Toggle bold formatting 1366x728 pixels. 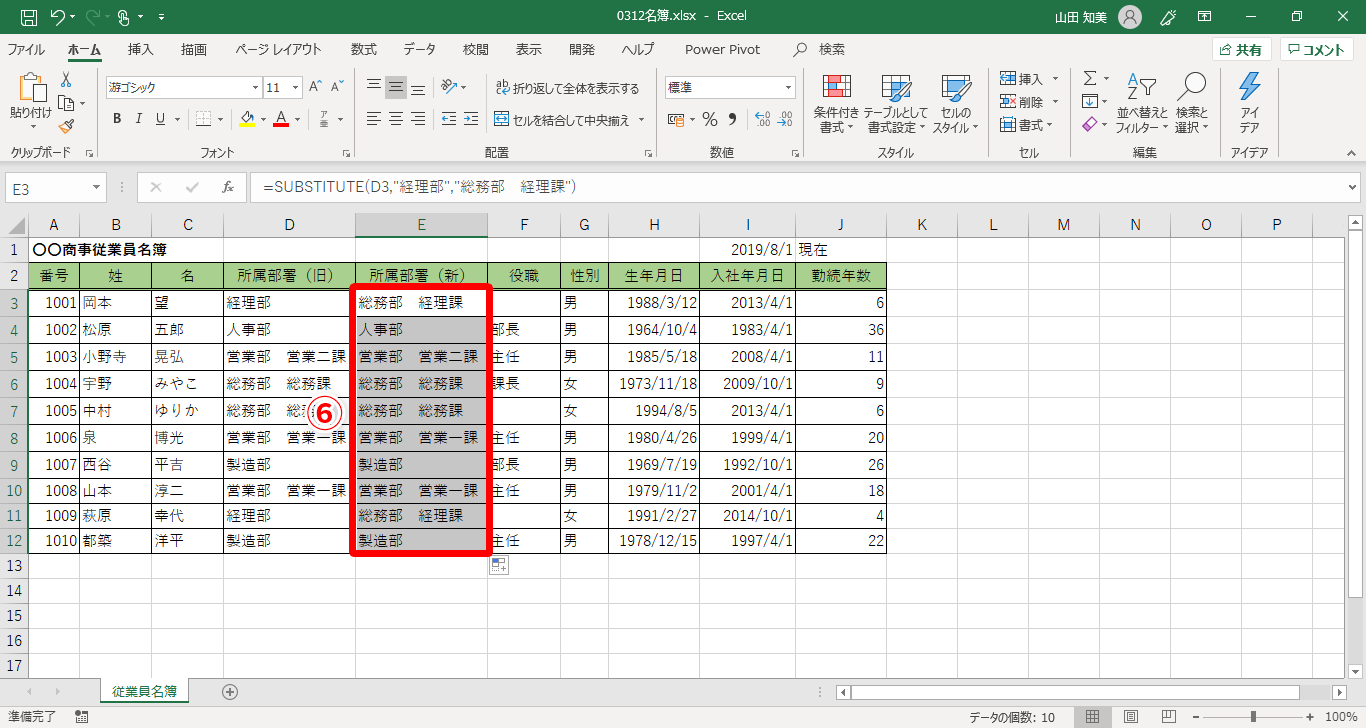pos(116,119)
